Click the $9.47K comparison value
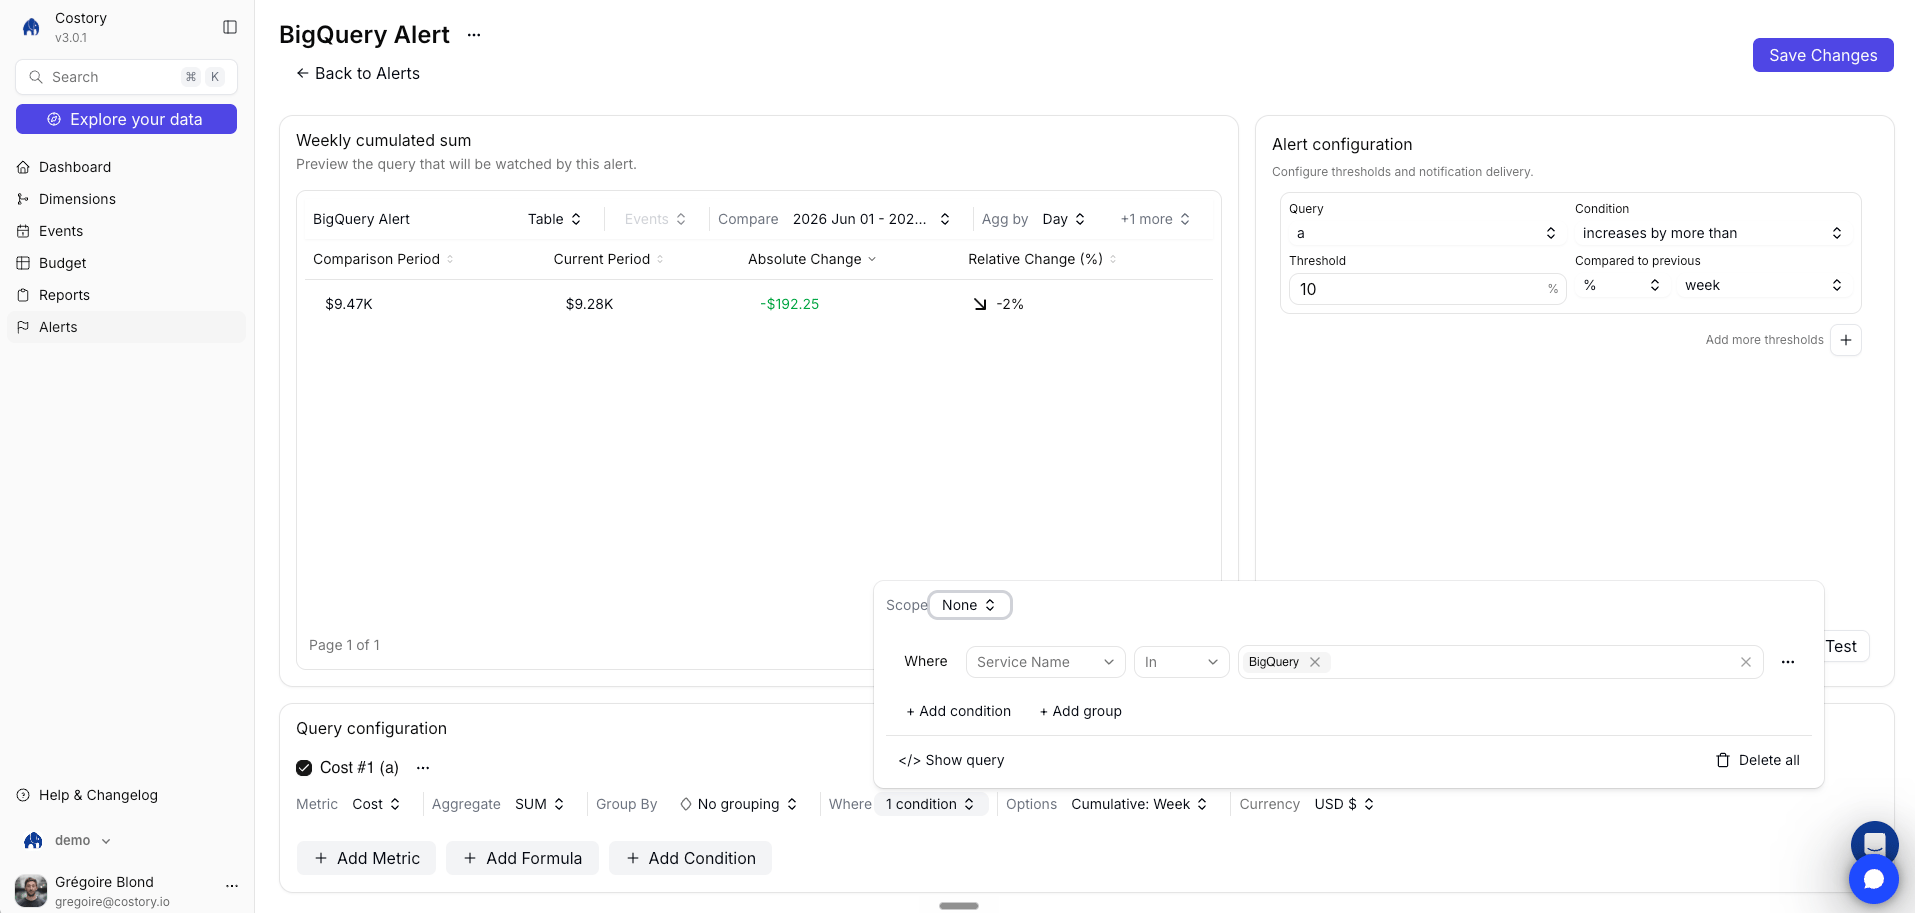1915x913 pixels. pos(349,304)
